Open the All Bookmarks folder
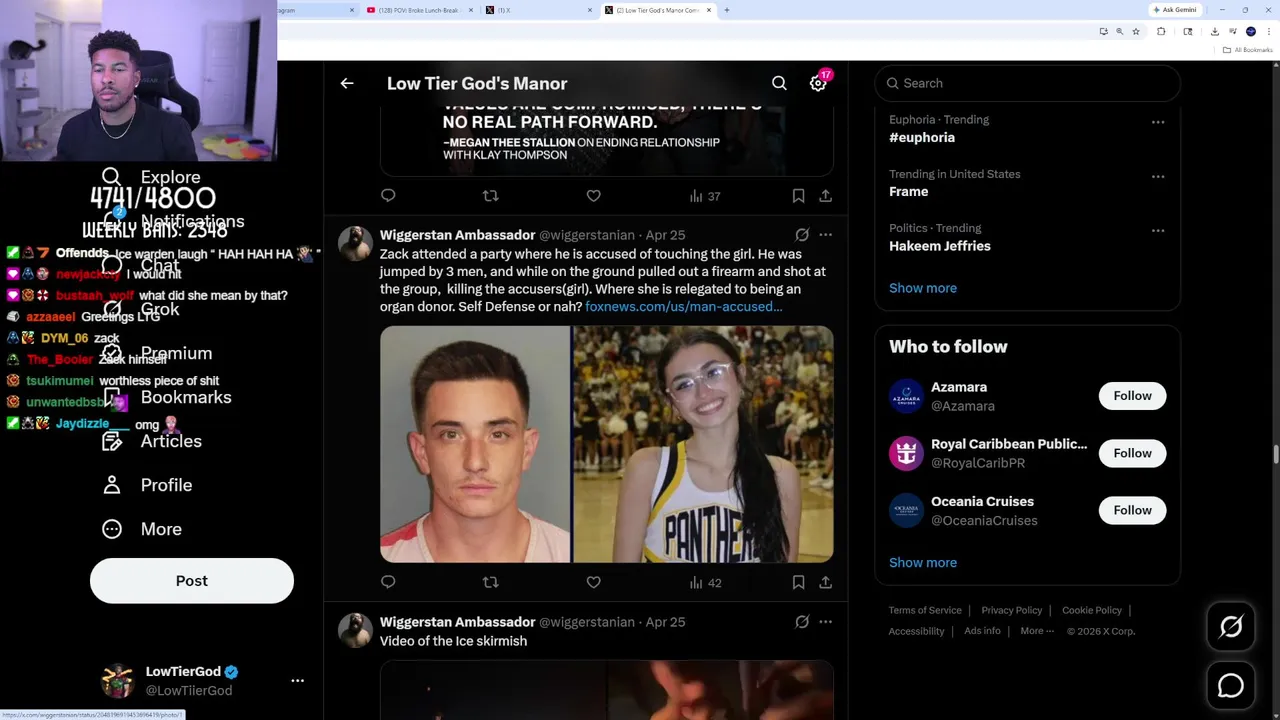1280x720 pixels. pos(1248,50)
